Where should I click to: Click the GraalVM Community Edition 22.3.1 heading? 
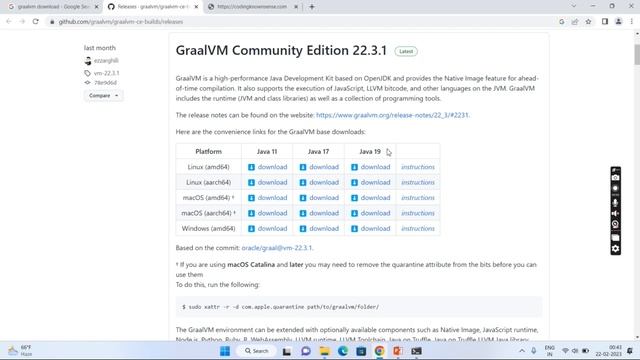tap(281, 50)
